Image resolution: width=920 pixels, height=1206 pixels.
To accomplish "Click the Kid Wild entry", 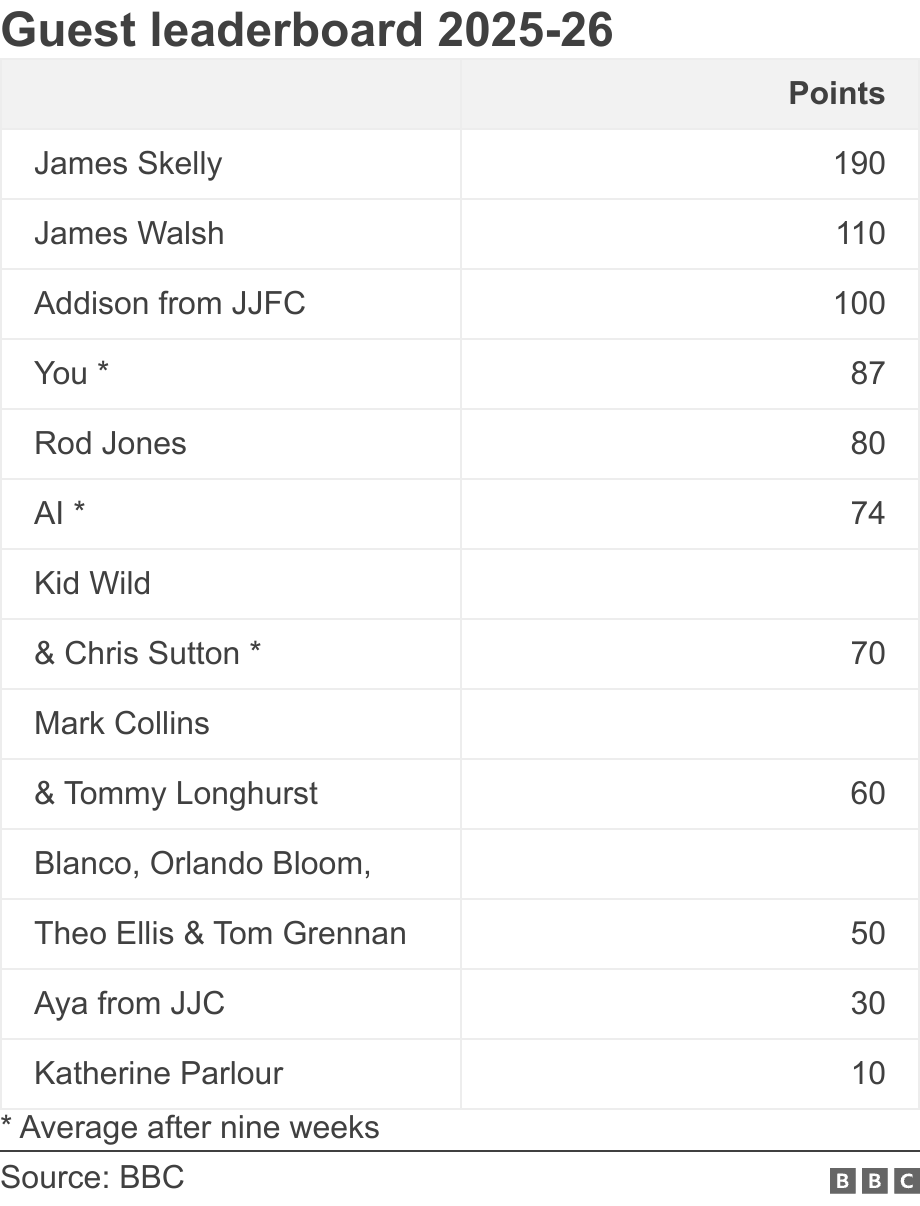I will click(92, 583).
